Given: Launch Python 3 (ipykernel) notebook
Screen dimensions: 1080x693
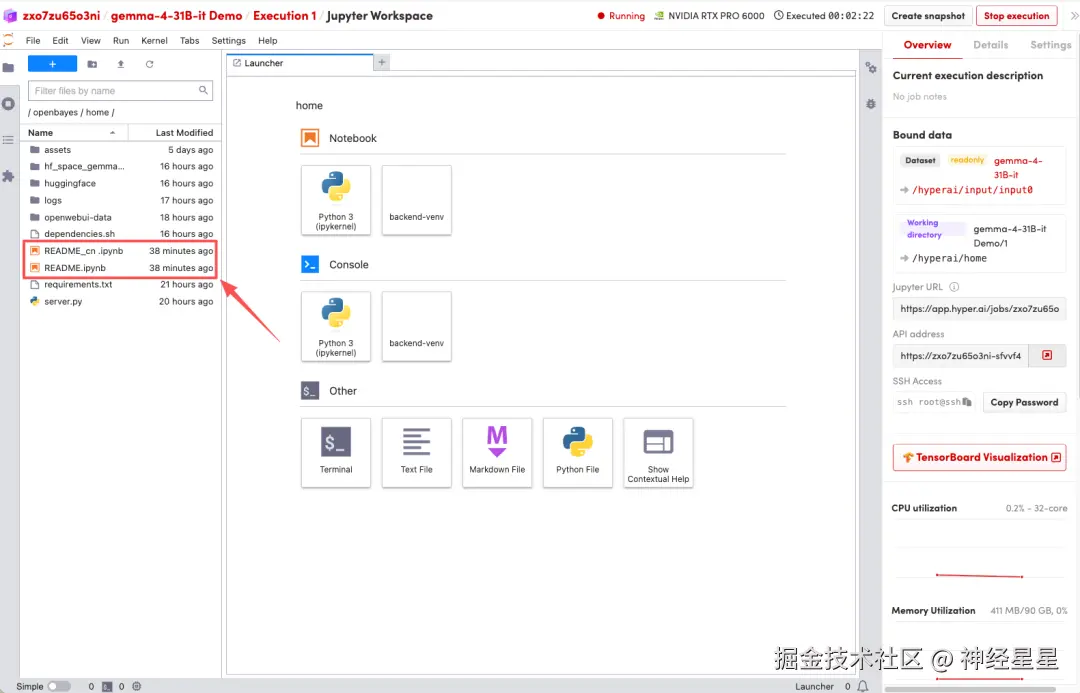Looking at the screenshot, I should (x=336, y=200).
